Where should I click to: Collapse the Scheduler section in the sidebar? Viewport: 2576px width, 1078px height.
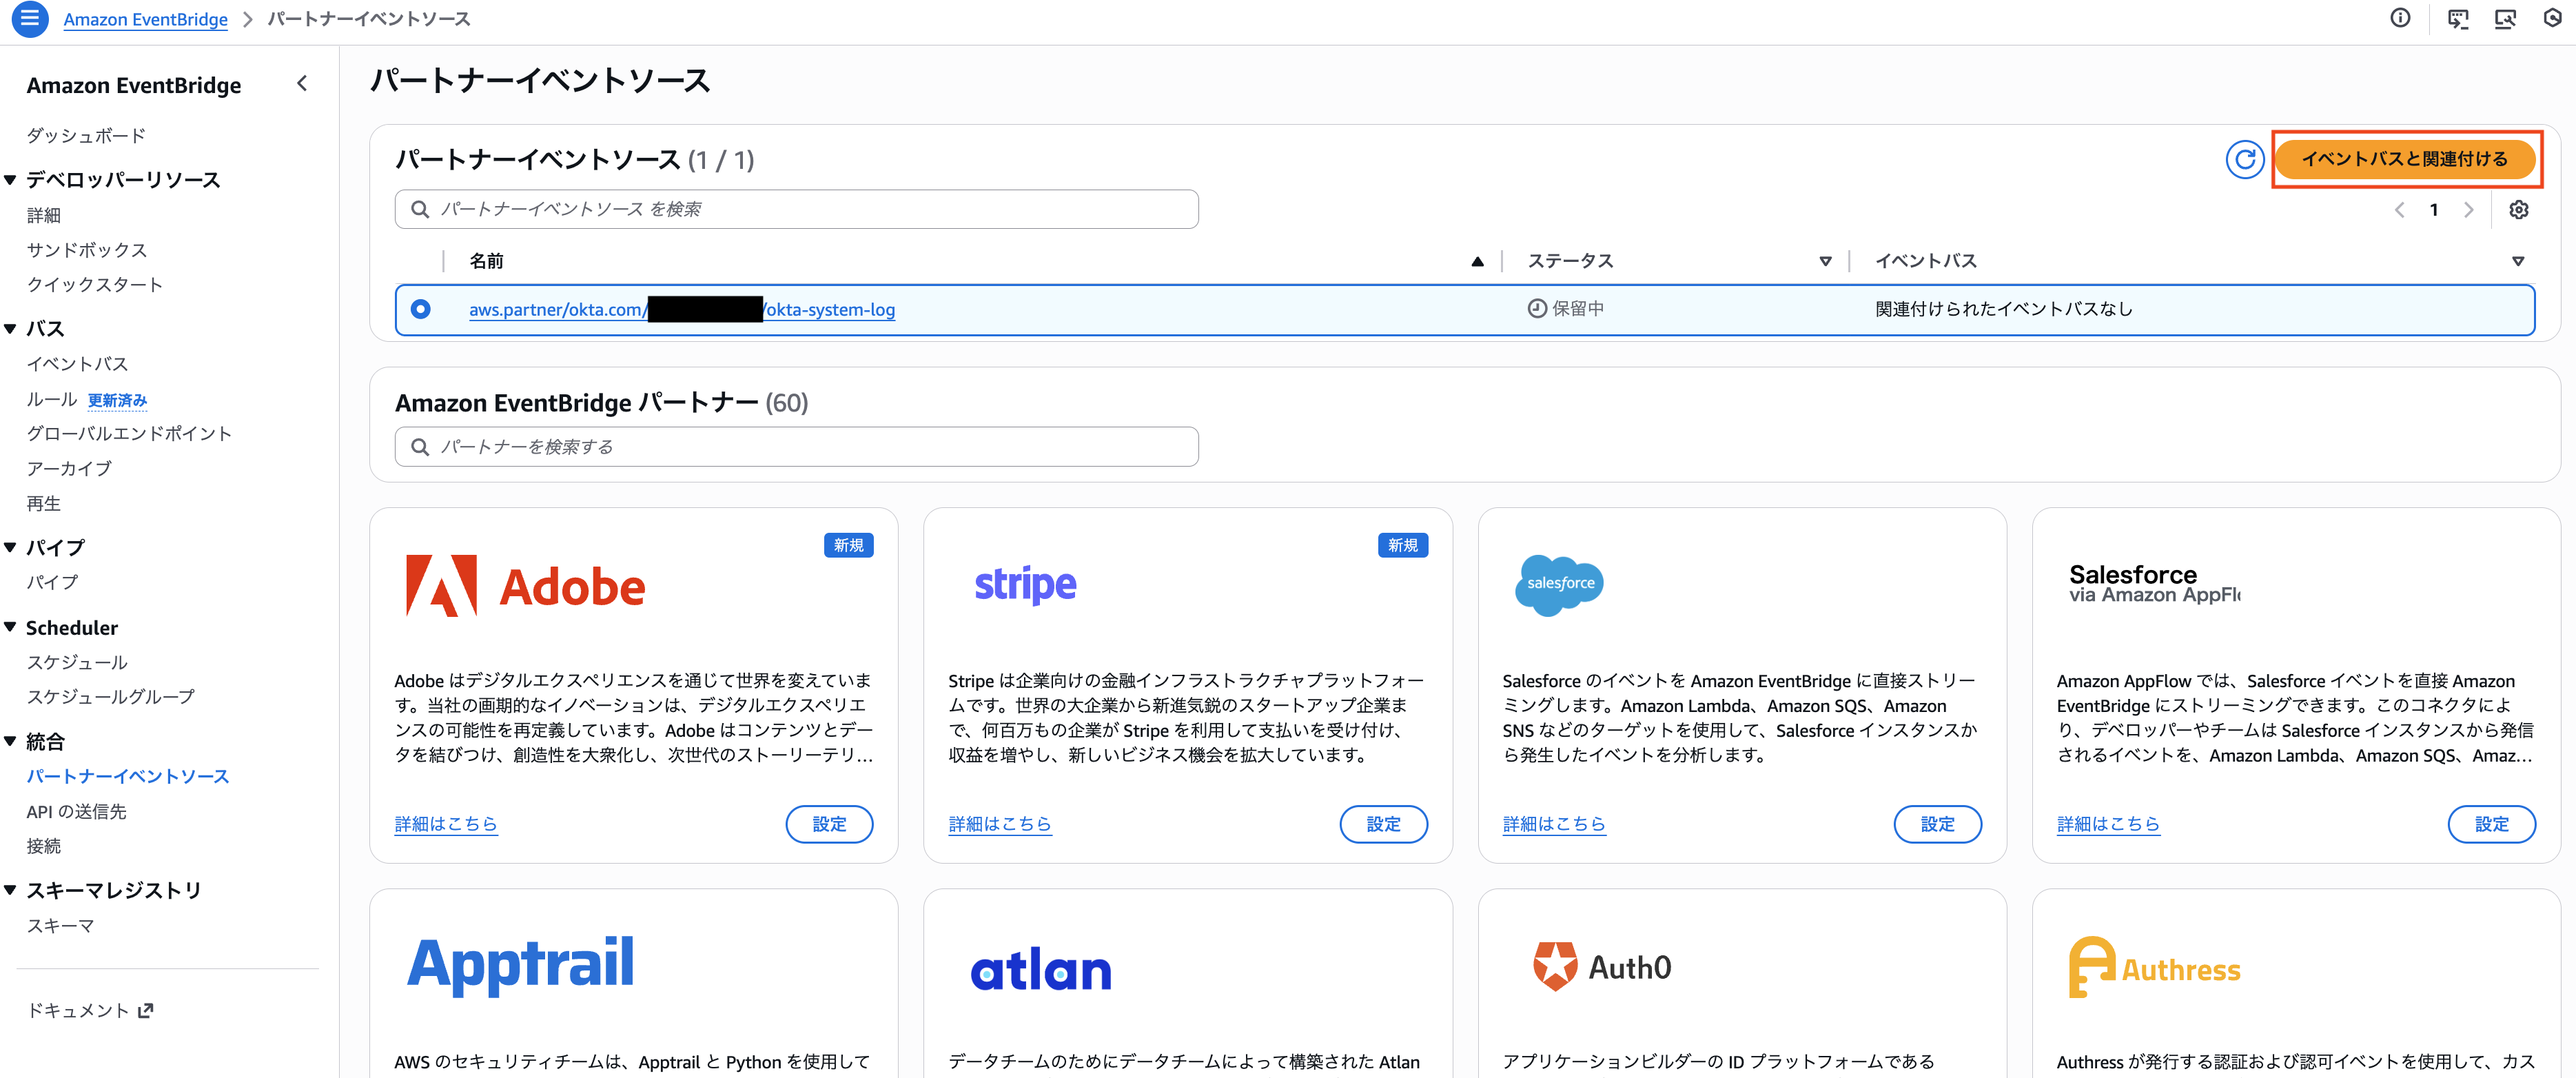point(9,627)
